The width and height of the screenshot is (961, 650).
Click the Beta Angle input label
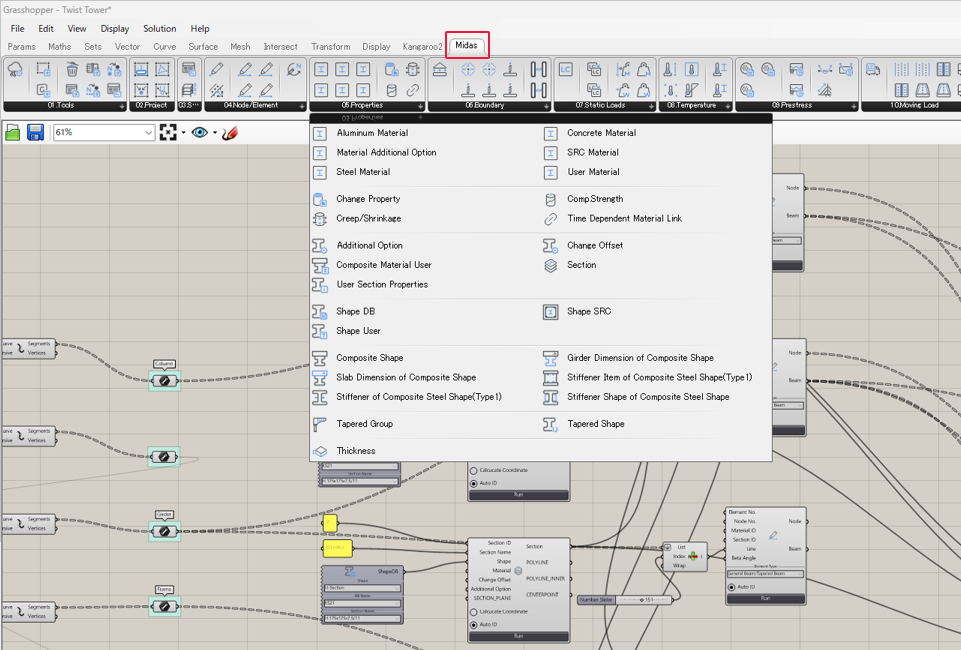pyautogui.click(x=743, y=558)
